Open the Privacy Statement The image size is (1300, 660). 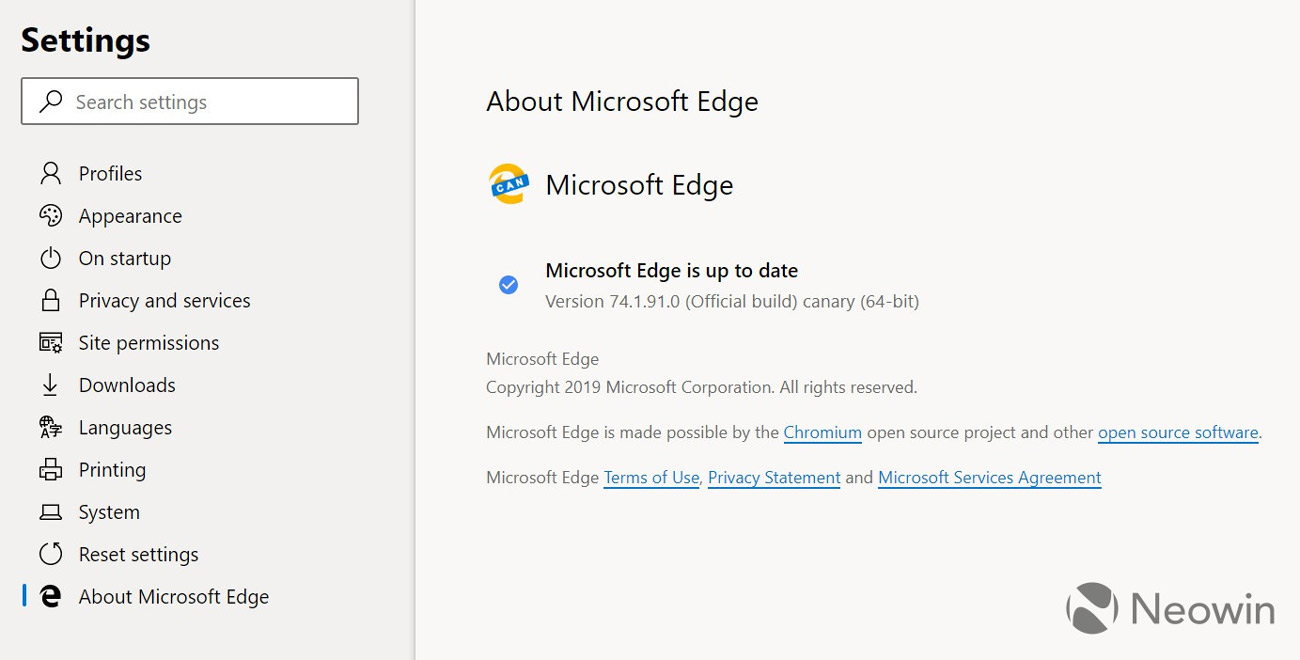click(x=773, y=477)
